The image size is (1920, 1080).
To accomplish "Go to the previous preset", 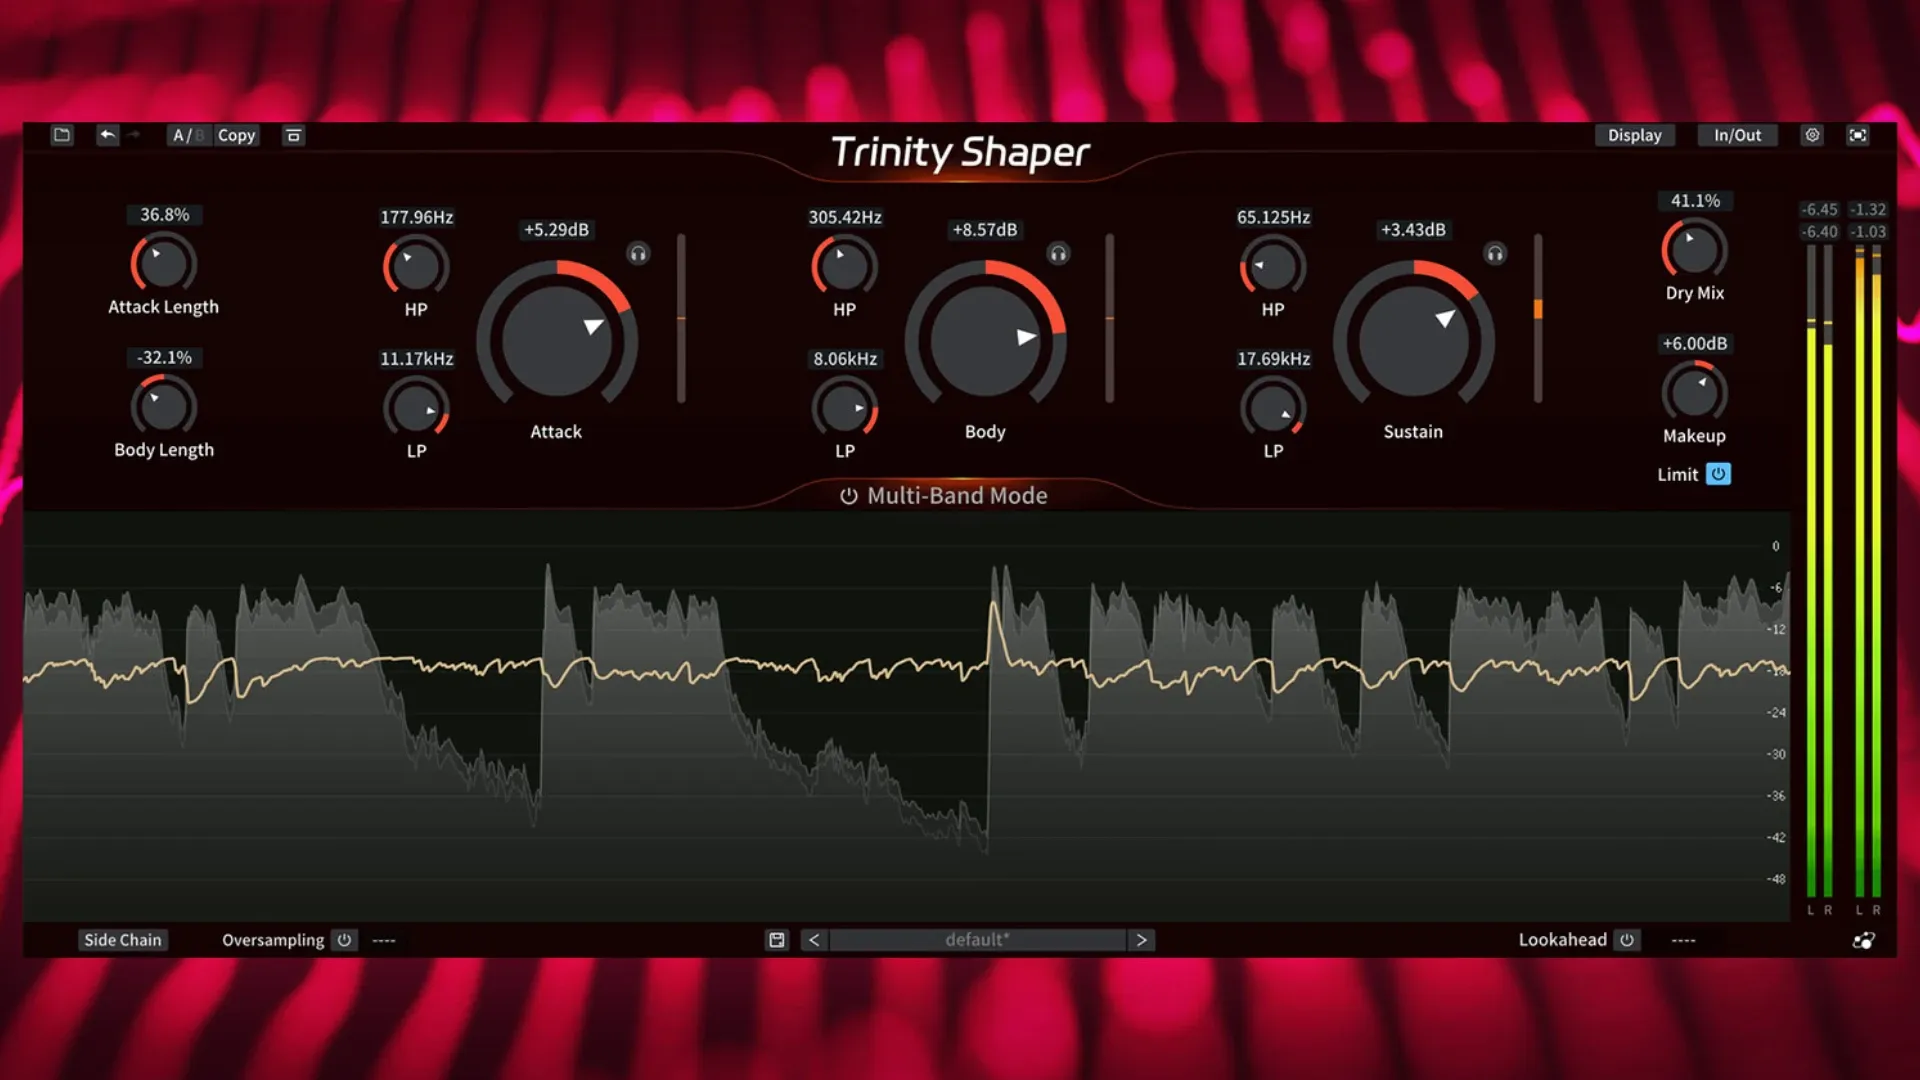I will (x=813, y=939).
